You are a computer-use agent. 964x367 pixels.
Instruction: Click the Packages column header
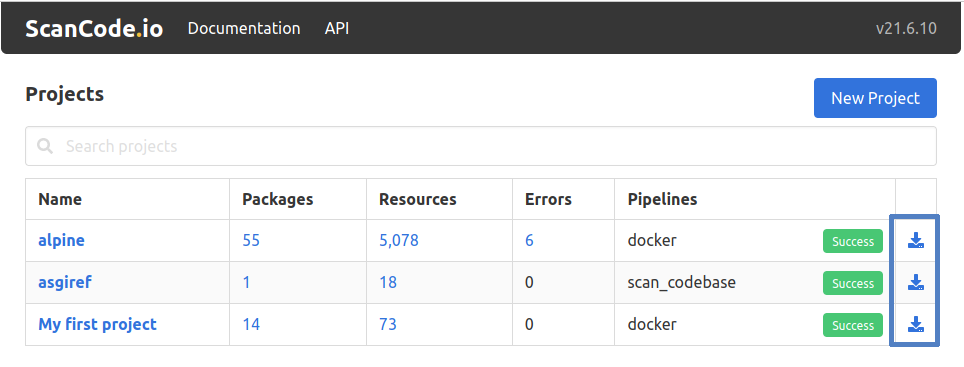[x=278, y=199]
